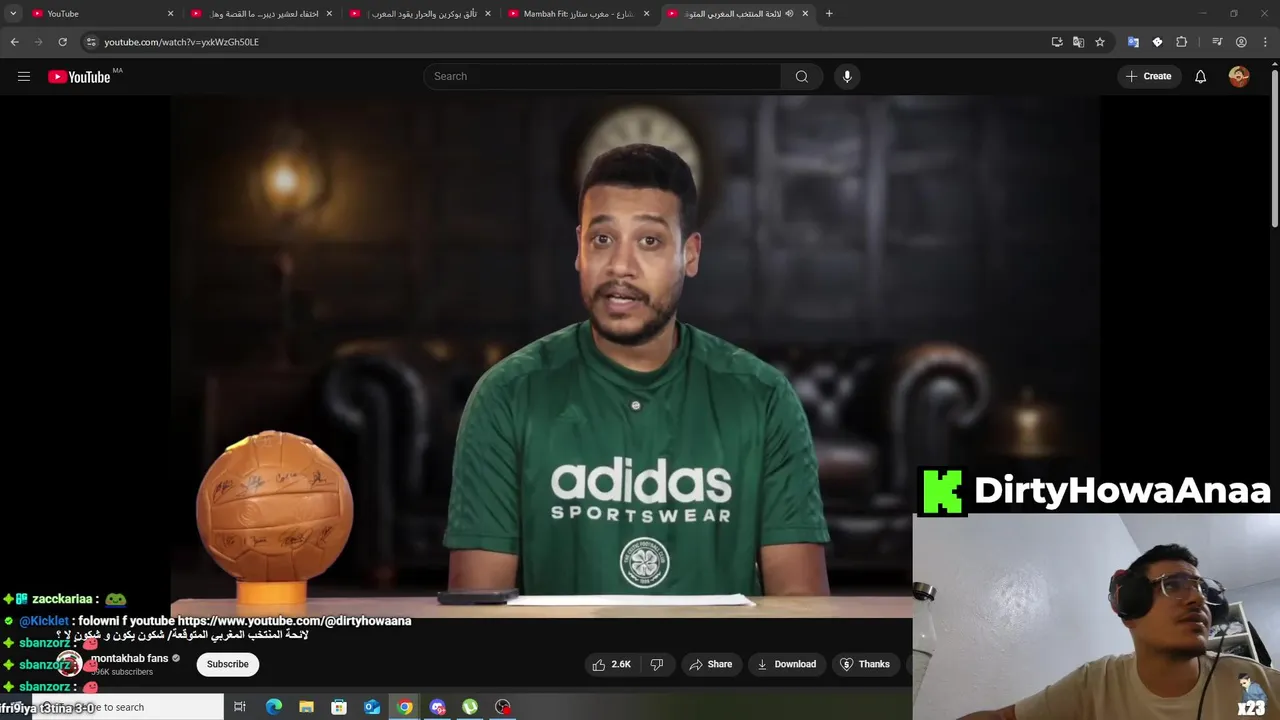Install app icon in address bar
The image size is (1280, 720).
1057,42
